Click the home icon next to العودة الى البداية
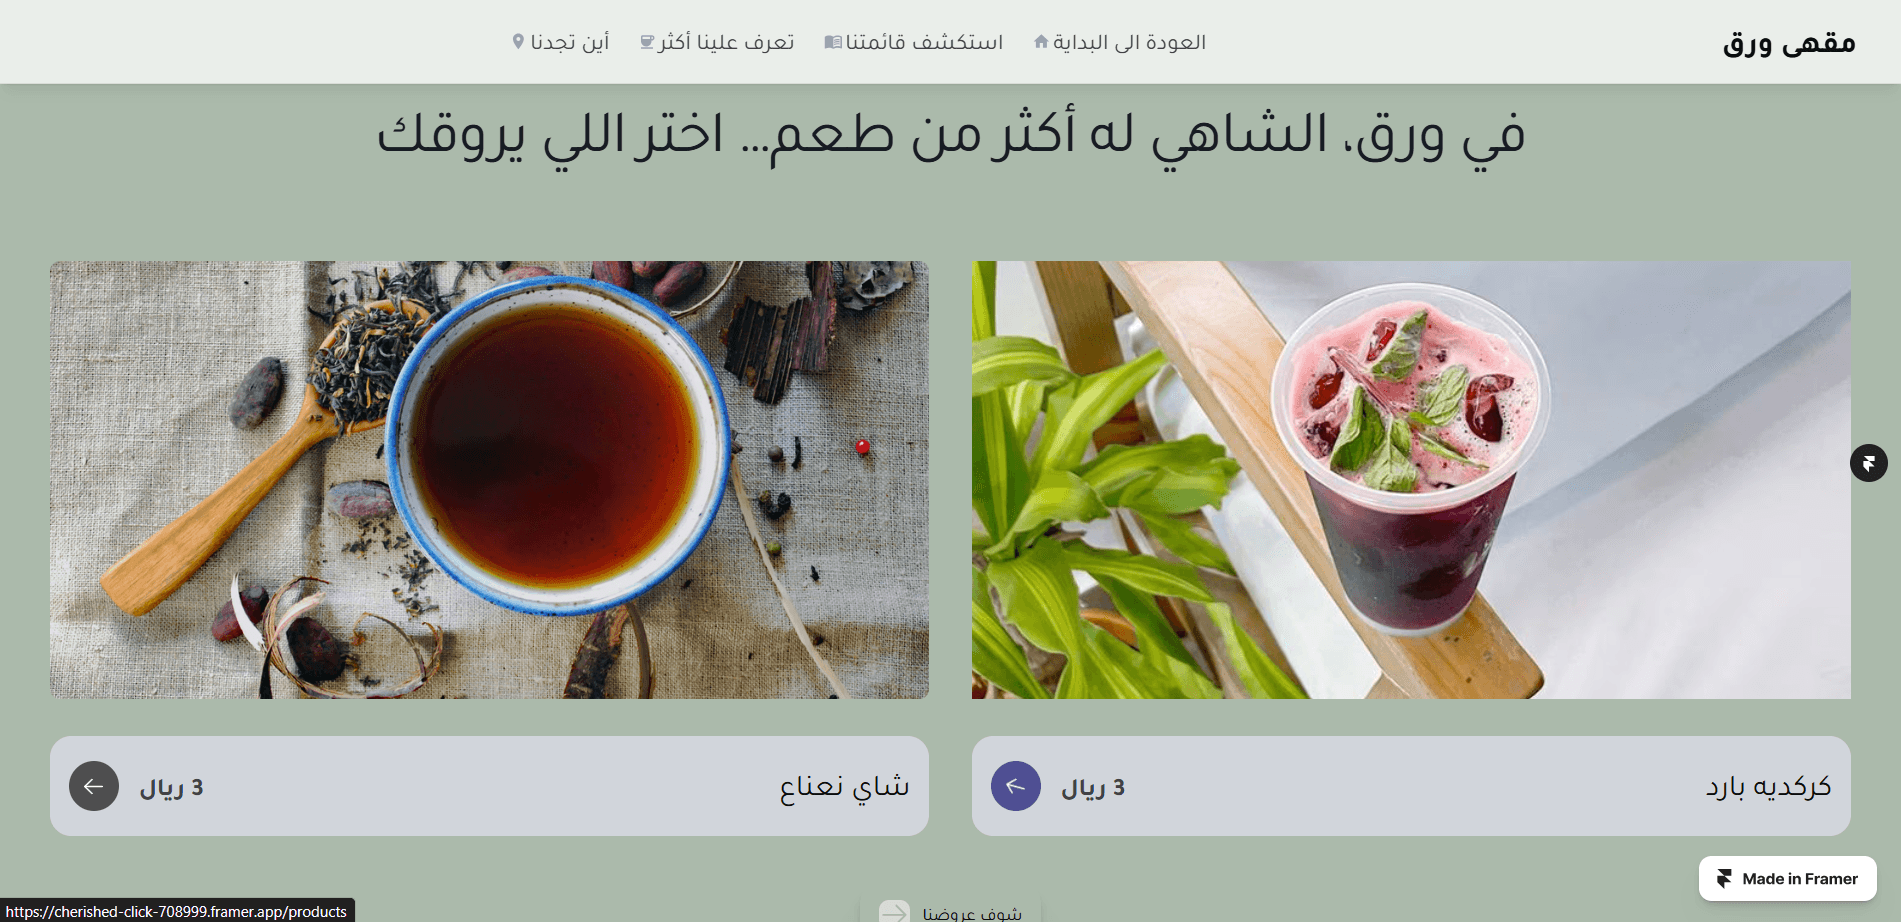The image size is (1901, 922). point(1041,42)
